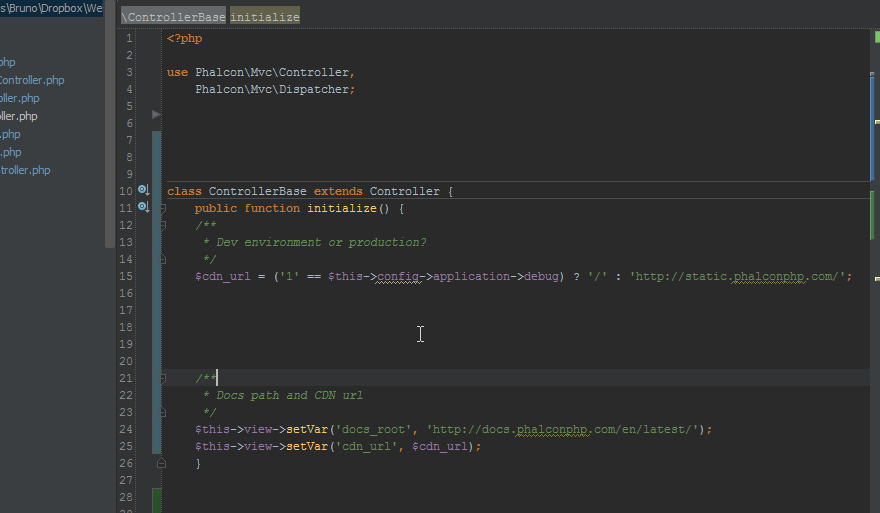The height and width of the screenshot is (513, 880).
Task: Select the initialize breadcrumb
Action: pos(265,17)
